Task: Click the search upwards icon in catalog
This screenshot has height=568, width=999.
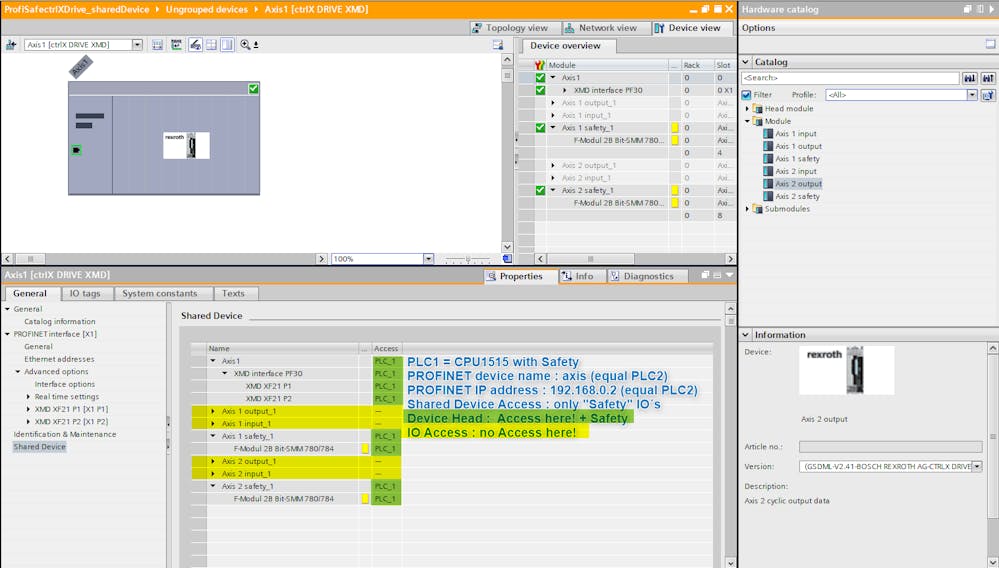Action: [x=988, y=78]
